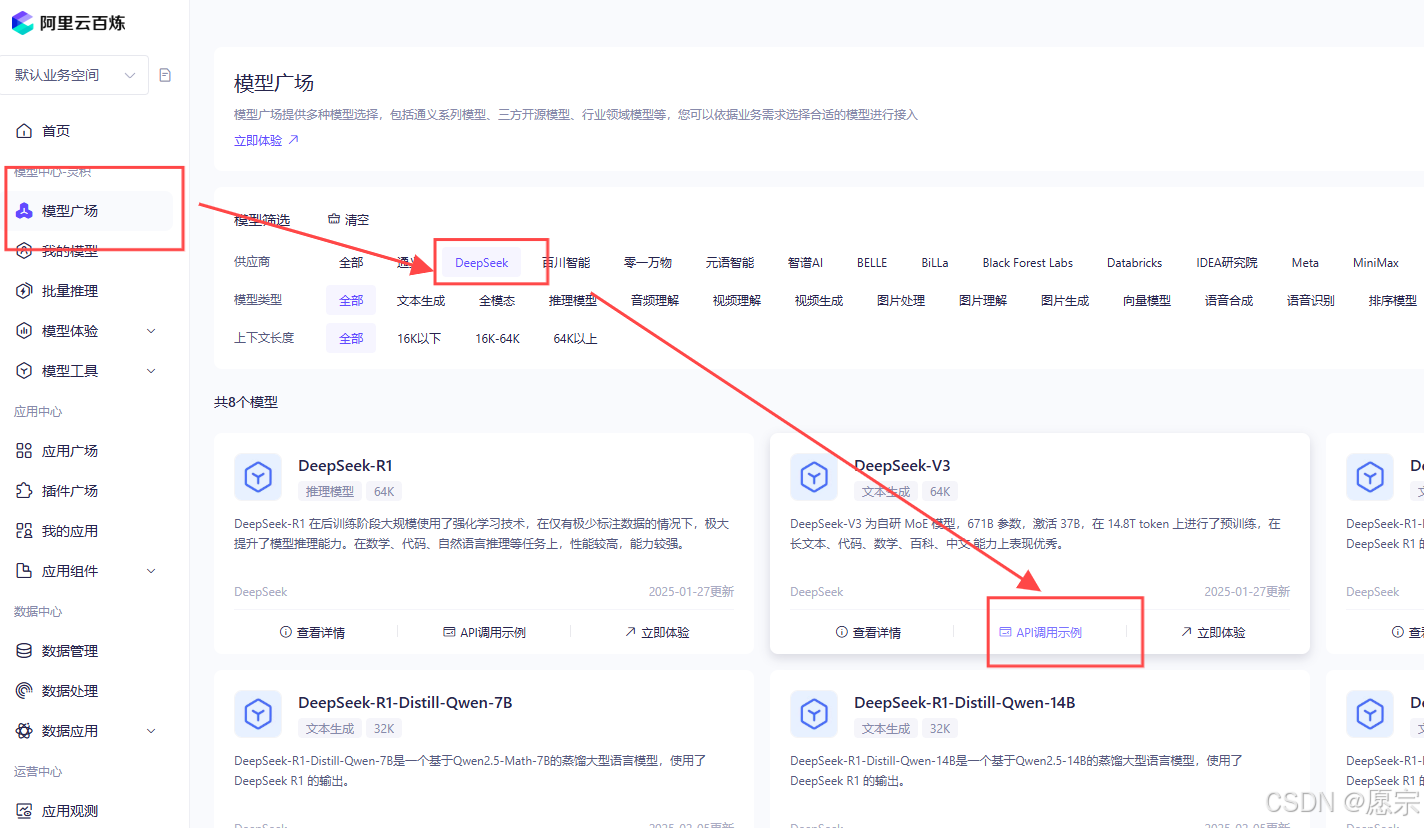The height and width of the screenshot is (828, 1424).
Task: Click the 首页 home icon
Action: pyautogui.click(x=25, y=131)
